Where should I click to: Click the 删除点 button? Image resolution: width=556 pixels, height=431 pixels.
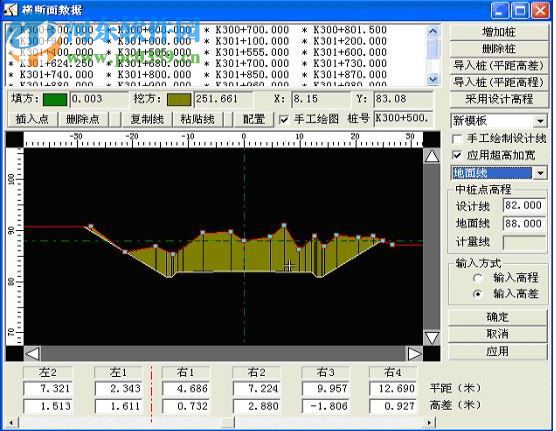click(83, 119)
